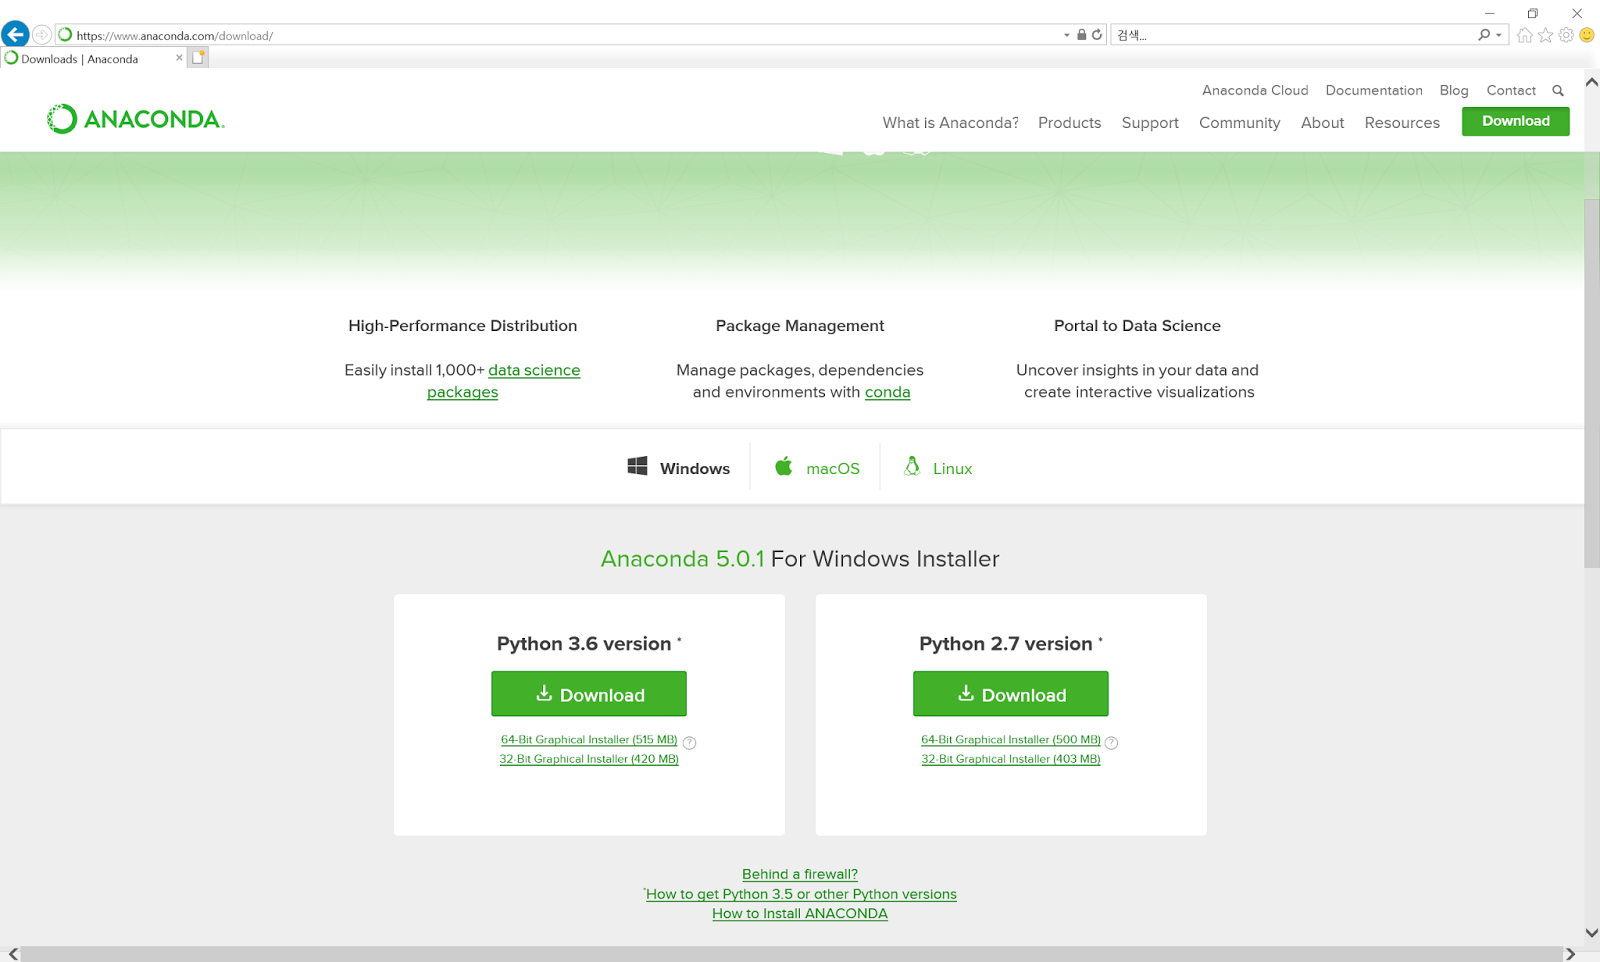This screenshot has width=1600, height=962.
Task: Click the horizontal scrollbar right arrow
Action: click(1571, 954)
